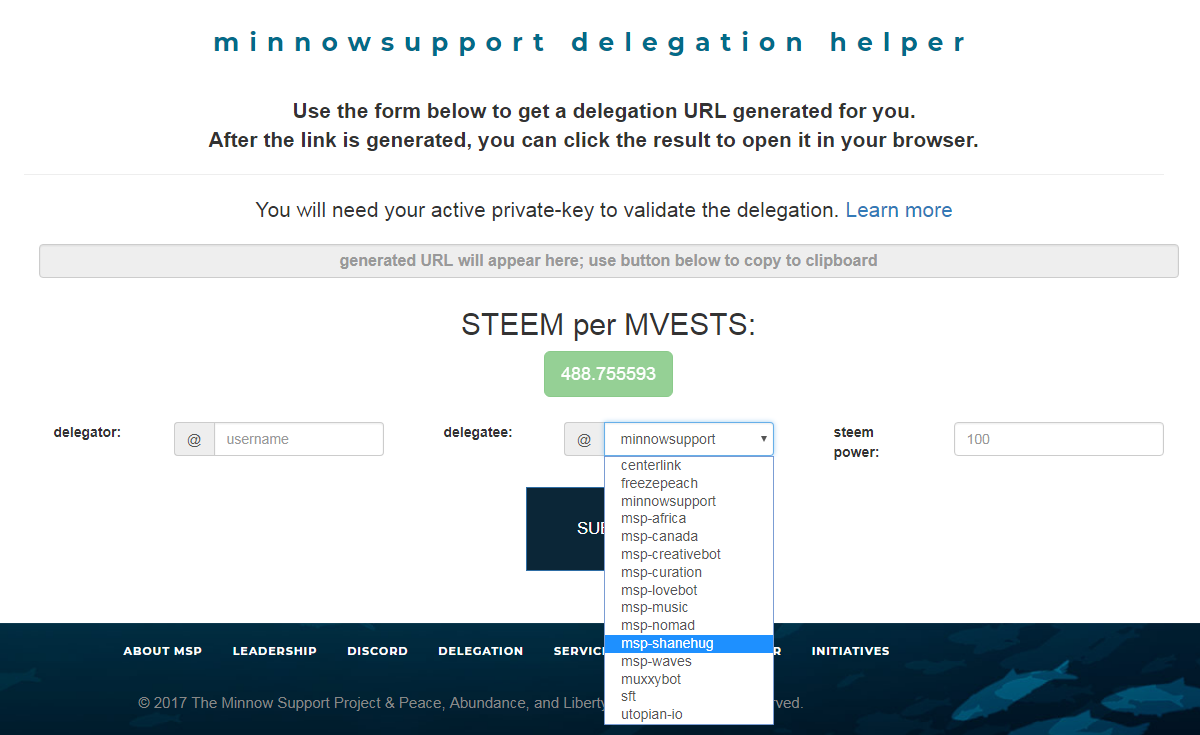Open the delegatee dropdown showing minnowsupport
This screenshot has width=1200, height=735.
click(x=688, y=439)
